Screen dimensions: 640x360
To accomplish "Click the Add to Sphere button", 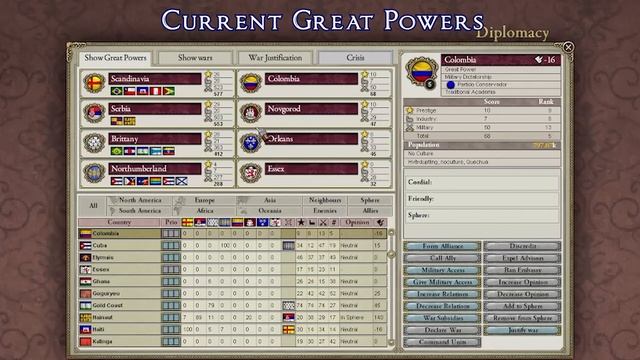I will [522, 306].
